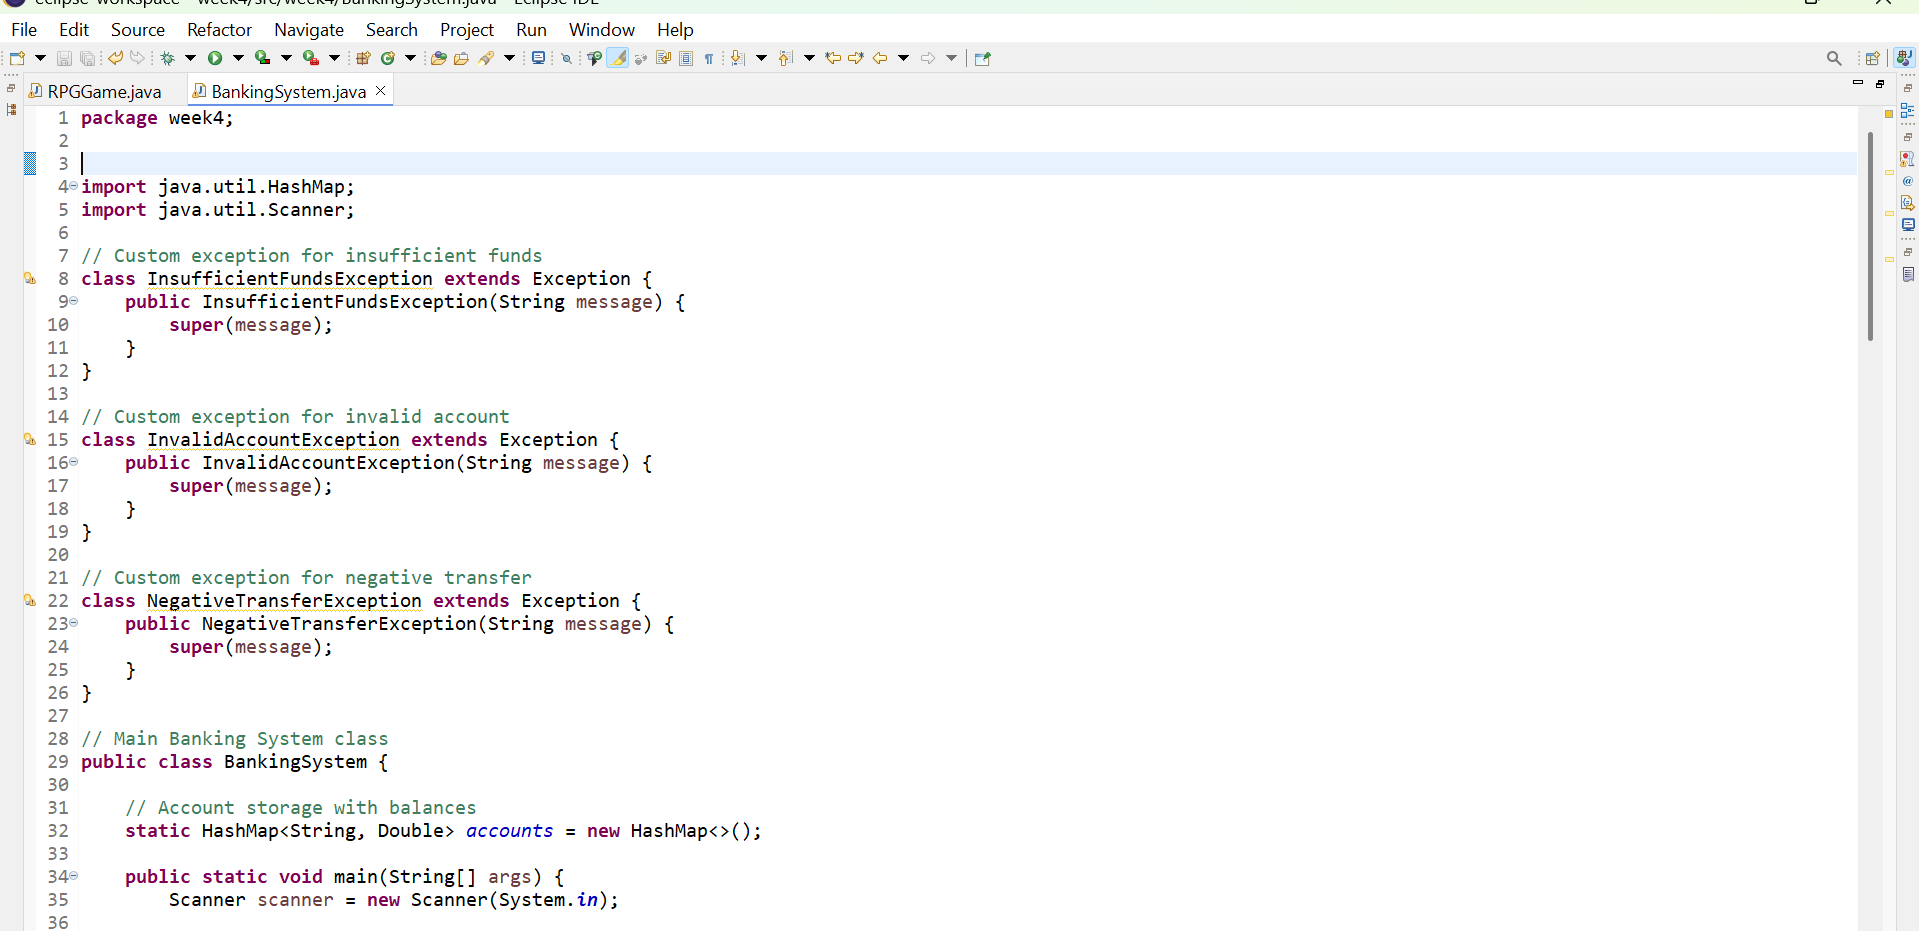Toggle Mark Occurrences highlighter
1919x931 pixels.
pos(619,59)
